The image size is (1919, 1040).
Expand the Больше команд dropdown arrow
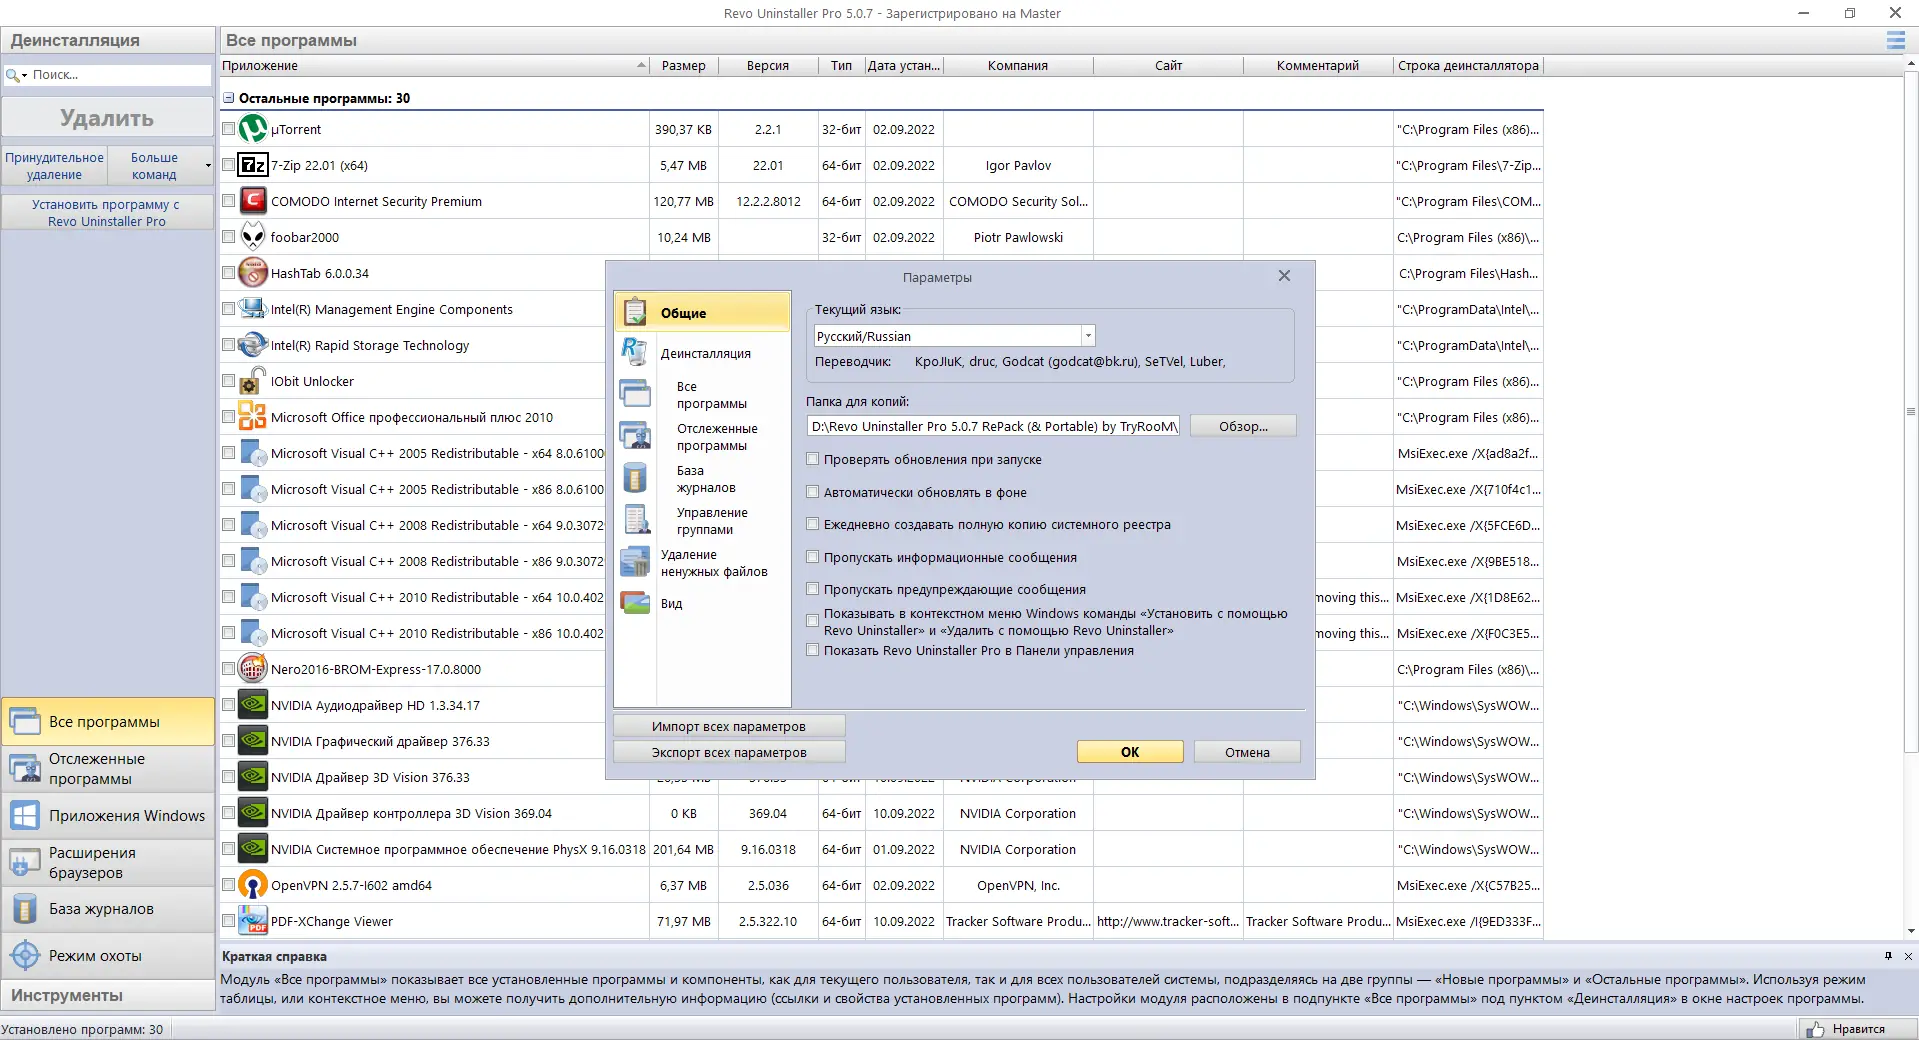208,165
